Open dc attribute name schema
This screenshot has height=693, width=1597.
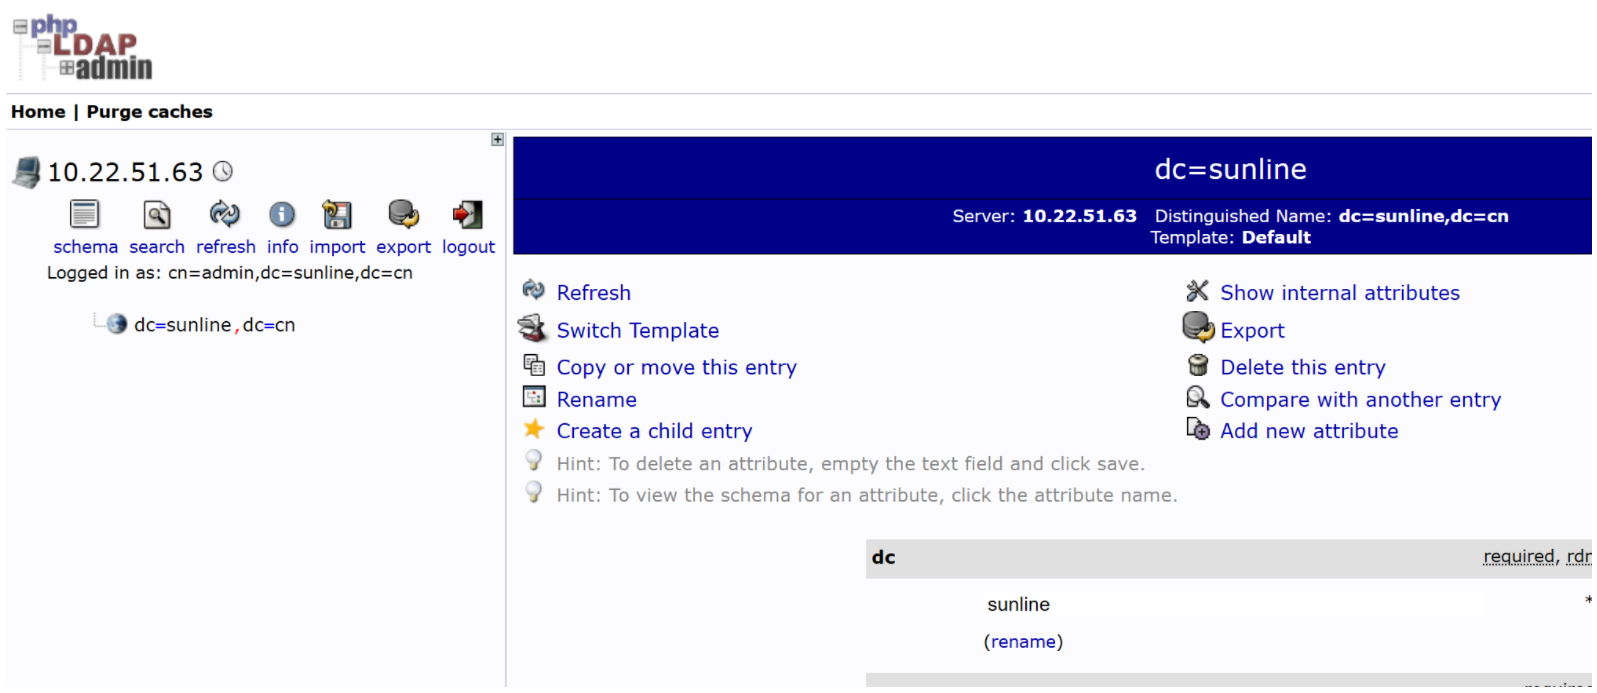tap(884, 558)
